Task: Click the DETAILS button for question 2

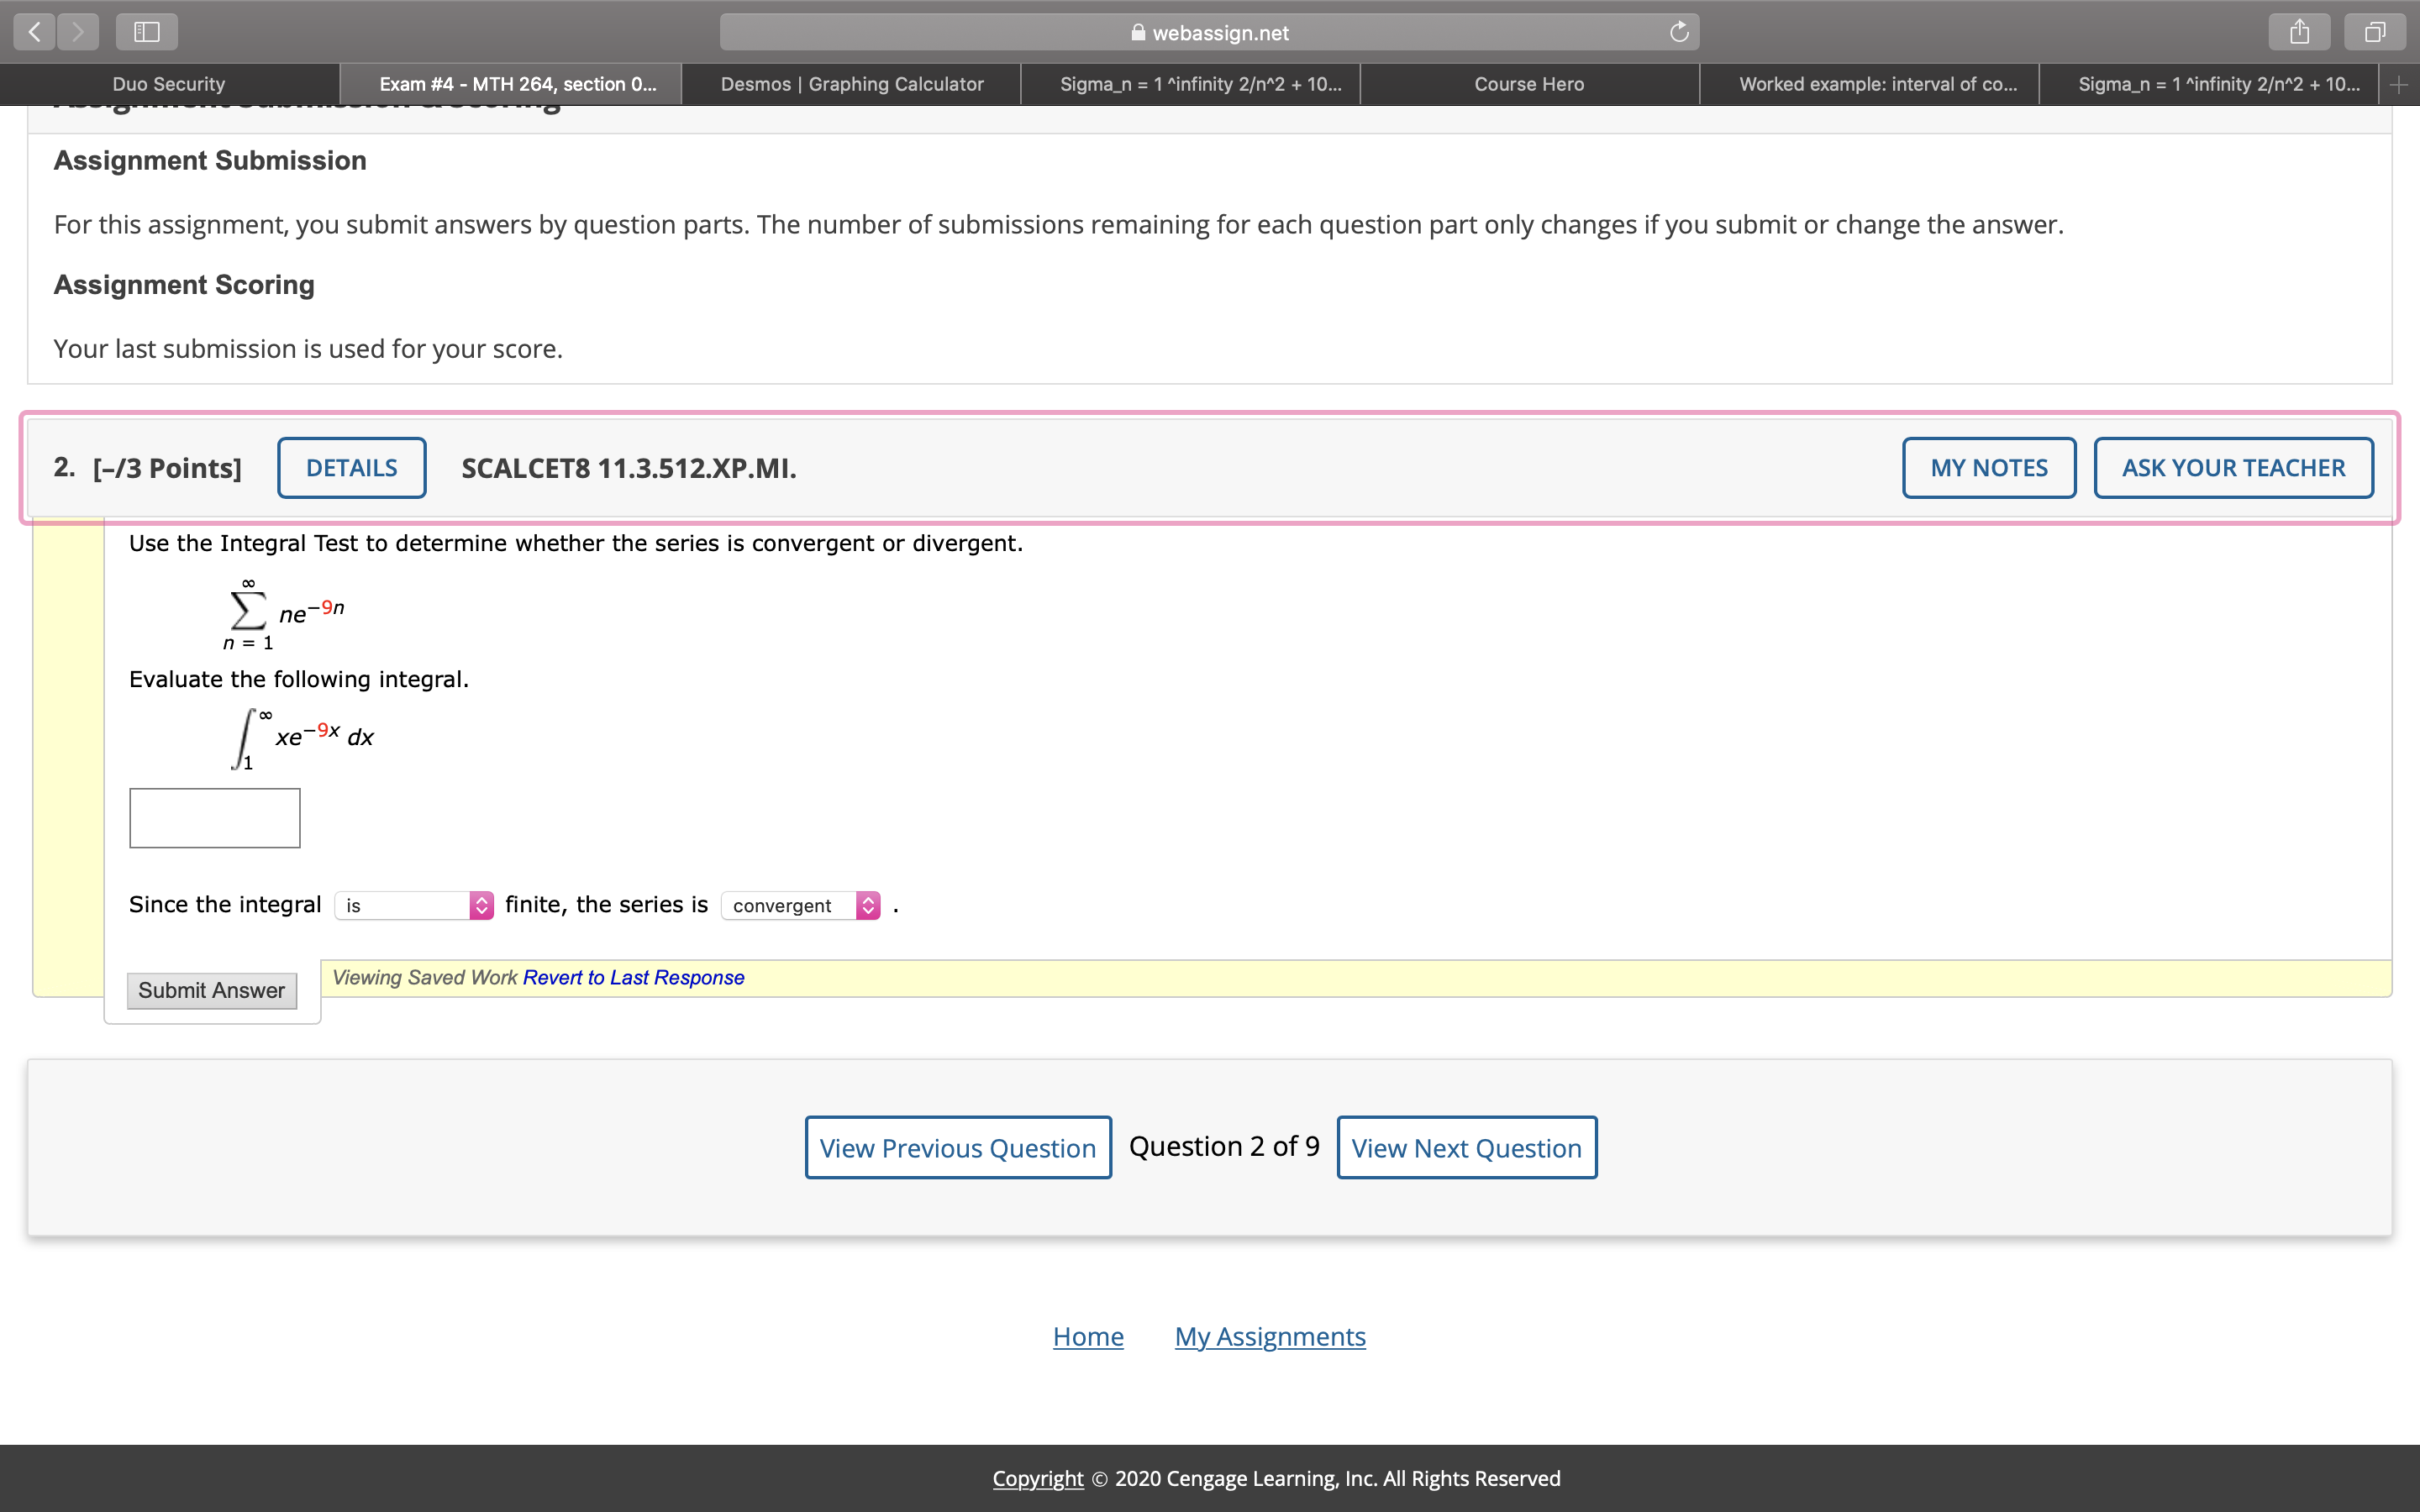Action: pyautogui.click(x=352, y=467)
